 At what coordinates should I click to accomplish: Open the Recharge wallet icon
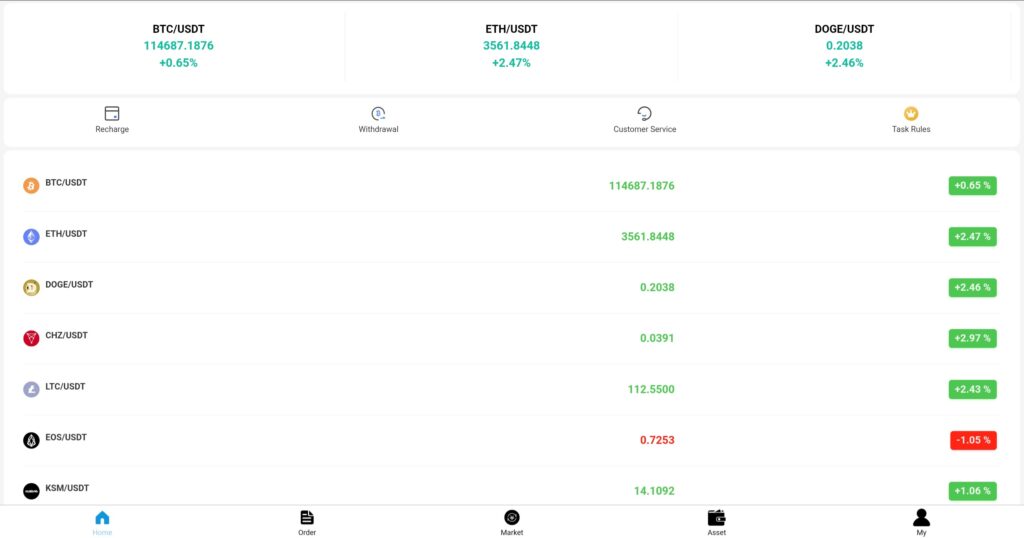[112, 114]
